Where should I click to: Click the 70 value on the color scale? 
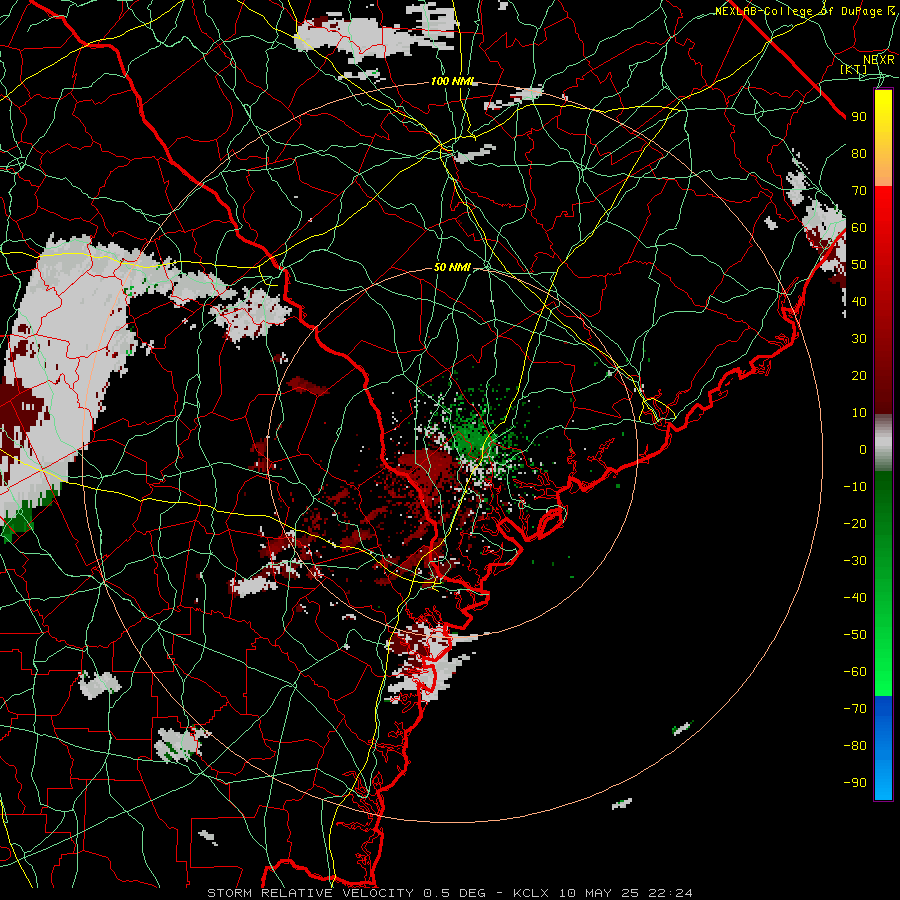(x=859, y=191)
